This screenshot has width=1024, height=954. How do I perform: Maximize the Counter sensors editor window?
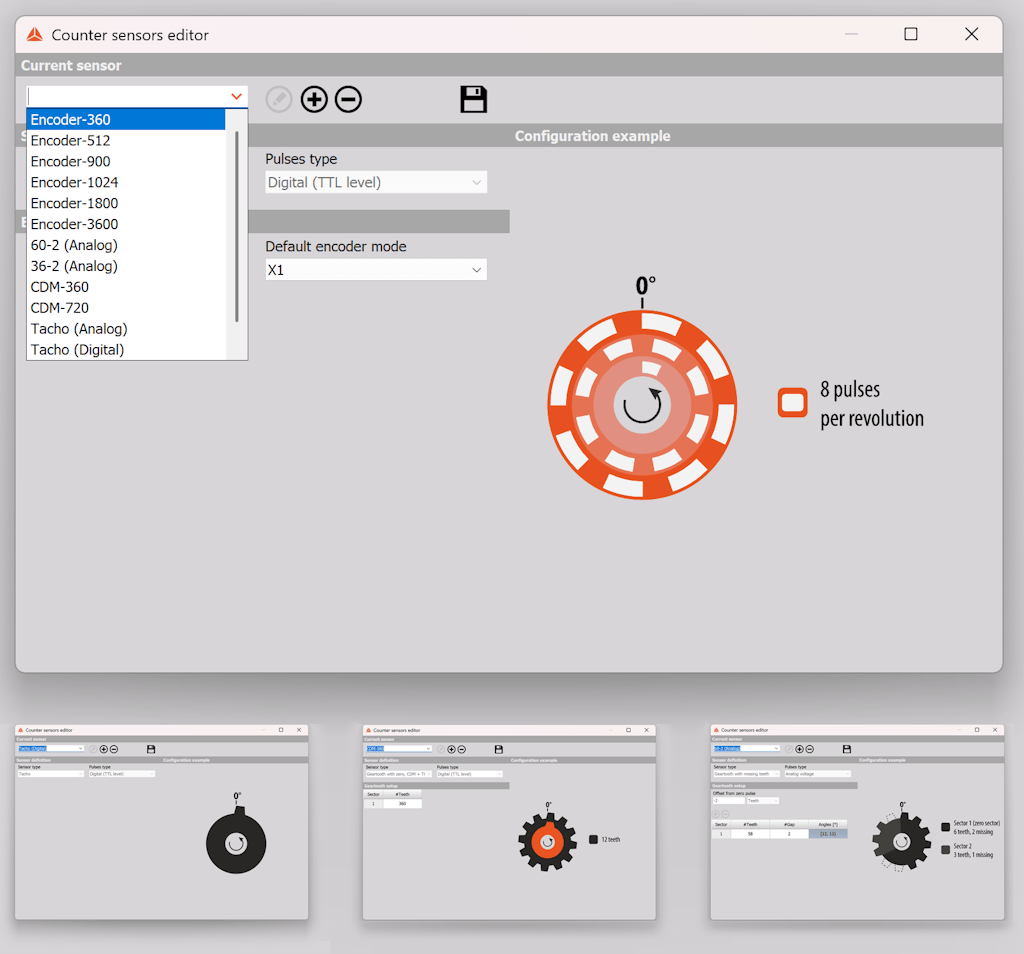(x=911, y=34)
